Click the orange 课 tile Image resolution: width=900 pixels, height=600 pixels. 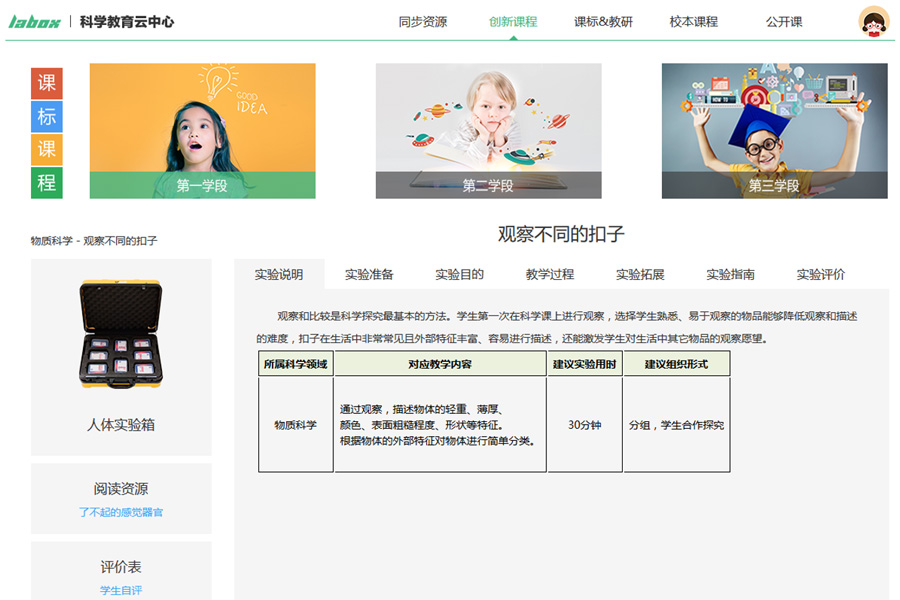coord(46,149)
